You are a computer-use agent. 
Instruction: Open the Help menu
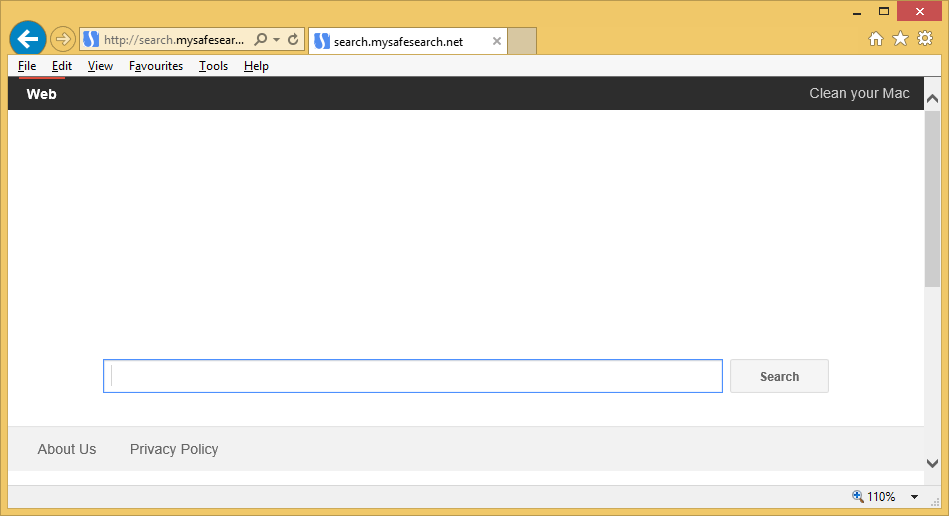pyautogui.click(x=256, y=66)
